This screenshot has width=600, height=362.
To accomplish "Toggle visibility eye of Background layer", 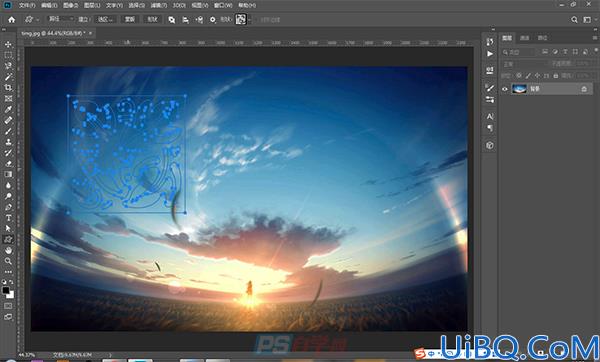I will pos(505,89).
